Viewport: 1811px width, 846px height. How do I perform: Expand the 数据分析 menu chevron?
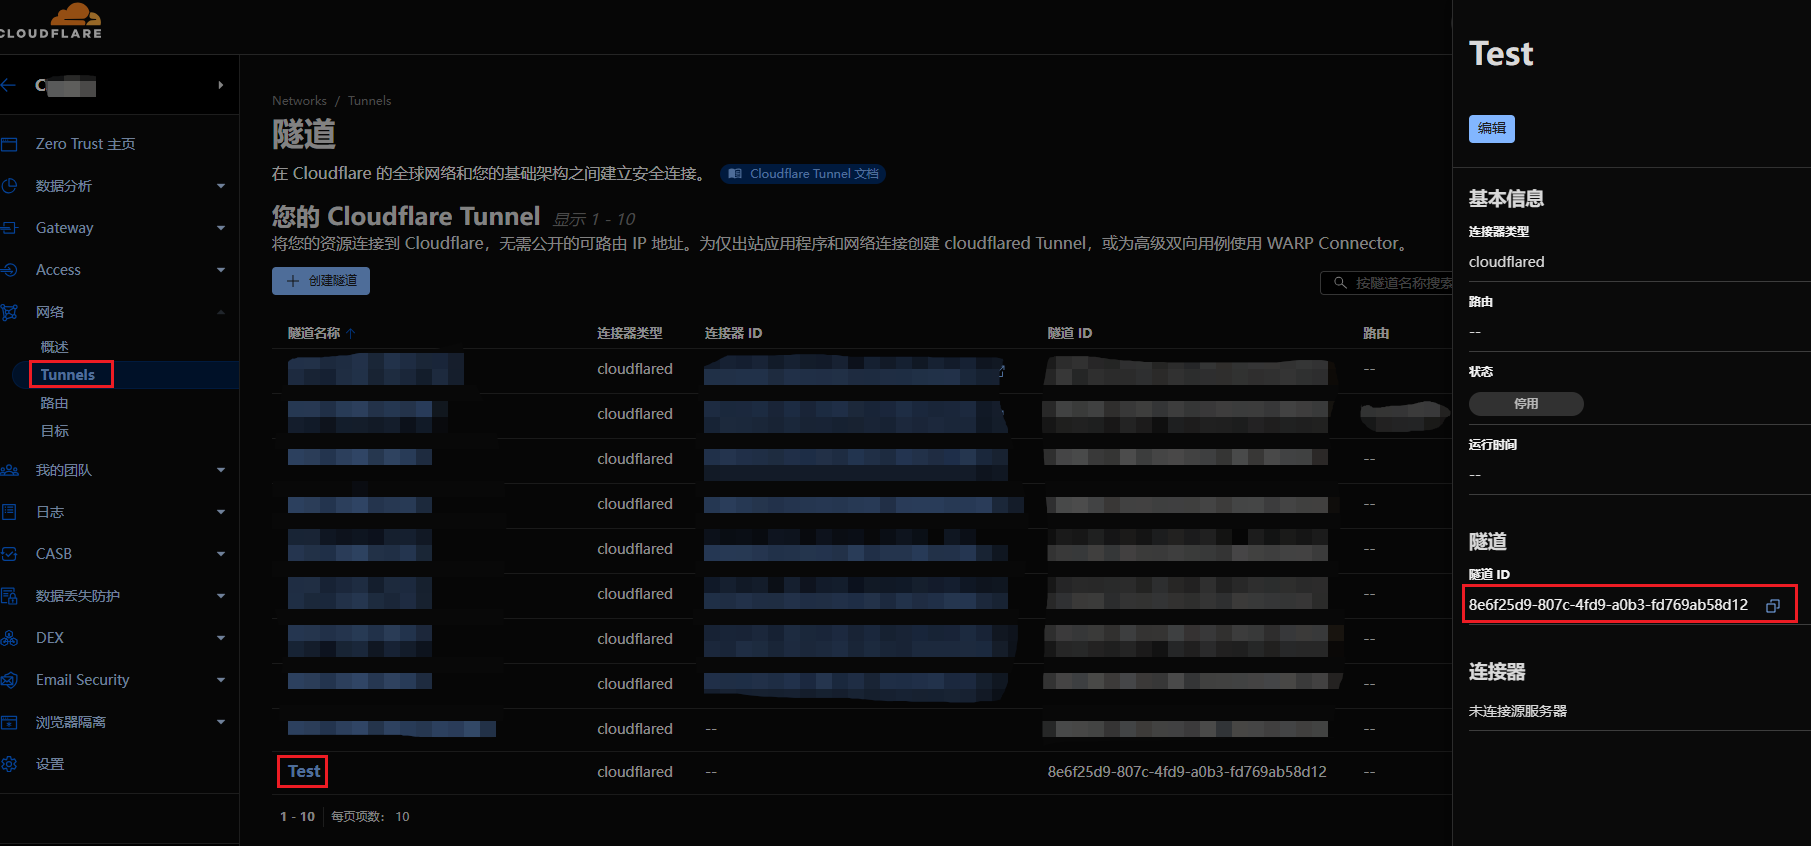tap(221, 186)
